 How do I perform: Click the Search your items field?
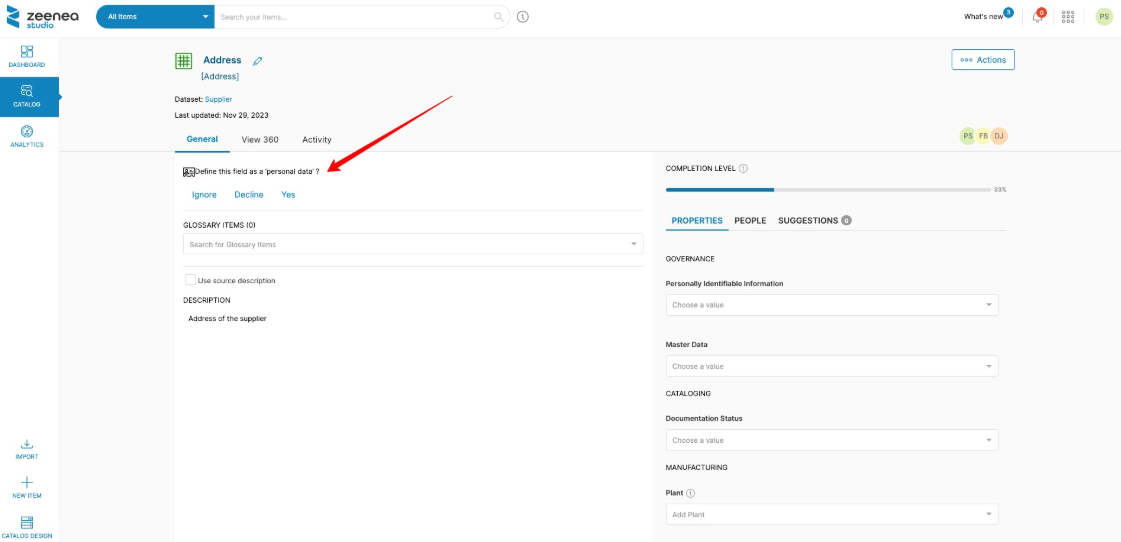point(355,17)
